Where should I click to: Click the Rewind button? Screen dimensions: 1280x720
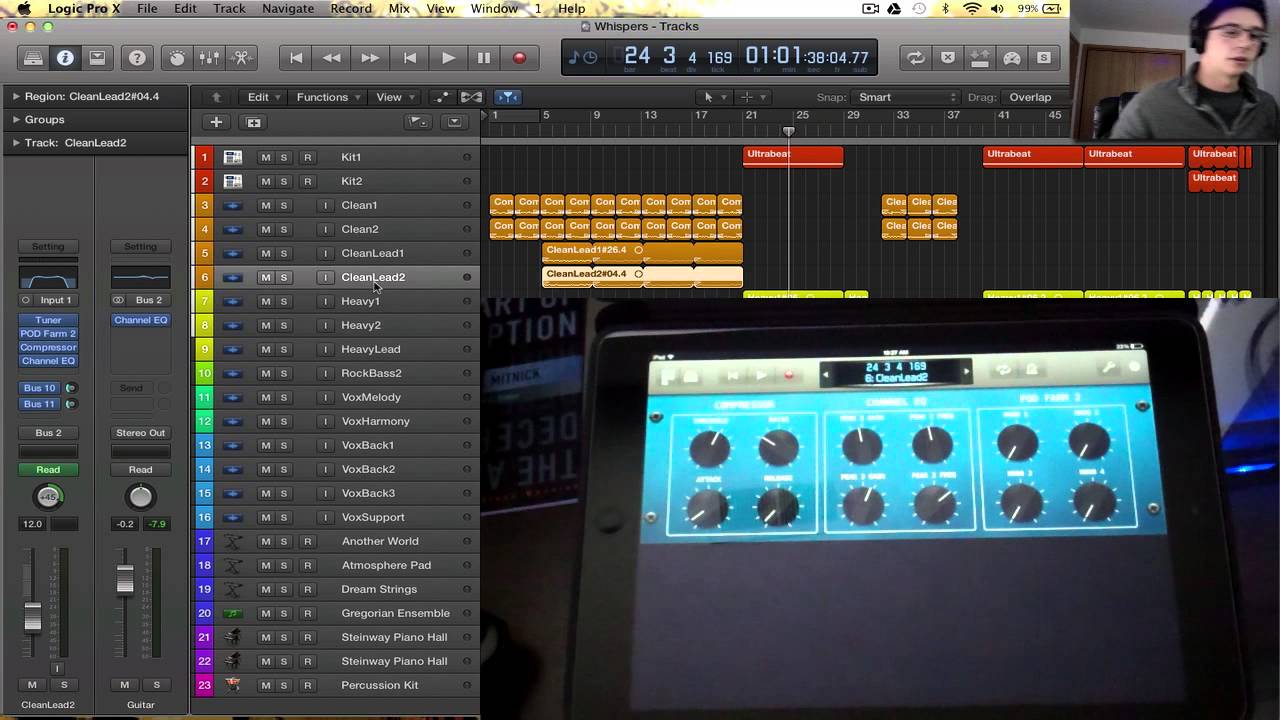pyautogui.click(x=332, y=58)
